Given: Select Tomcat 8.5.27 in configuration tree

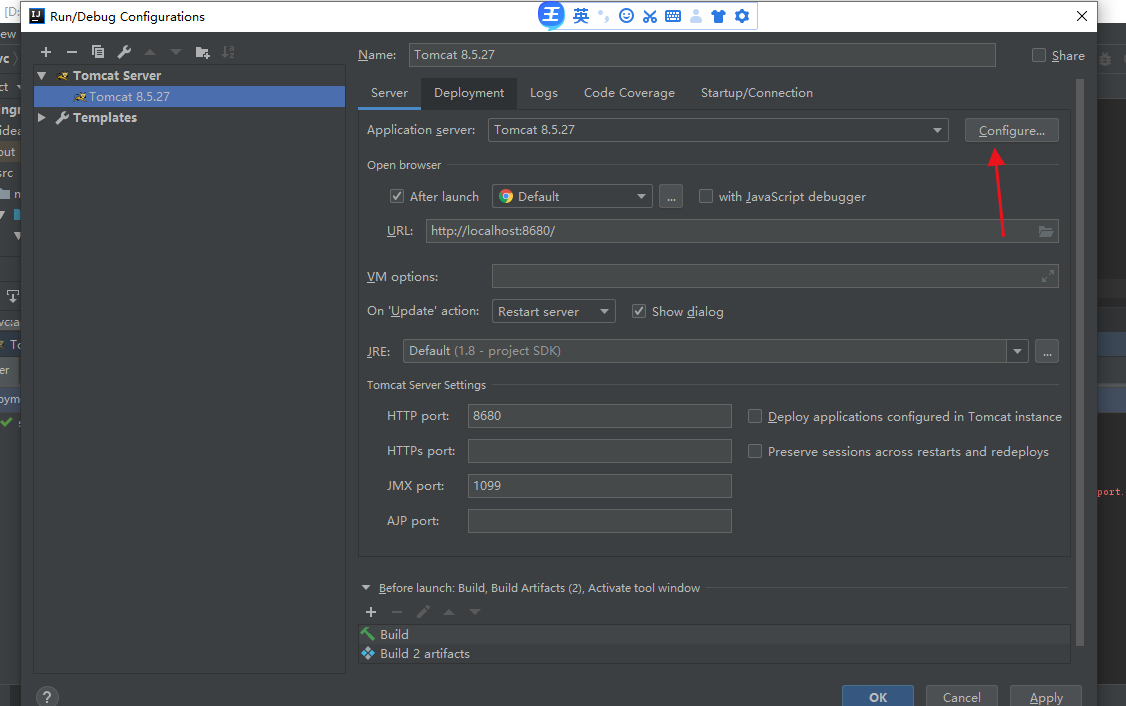Looking at the screenshot, I should pos(190,96).
